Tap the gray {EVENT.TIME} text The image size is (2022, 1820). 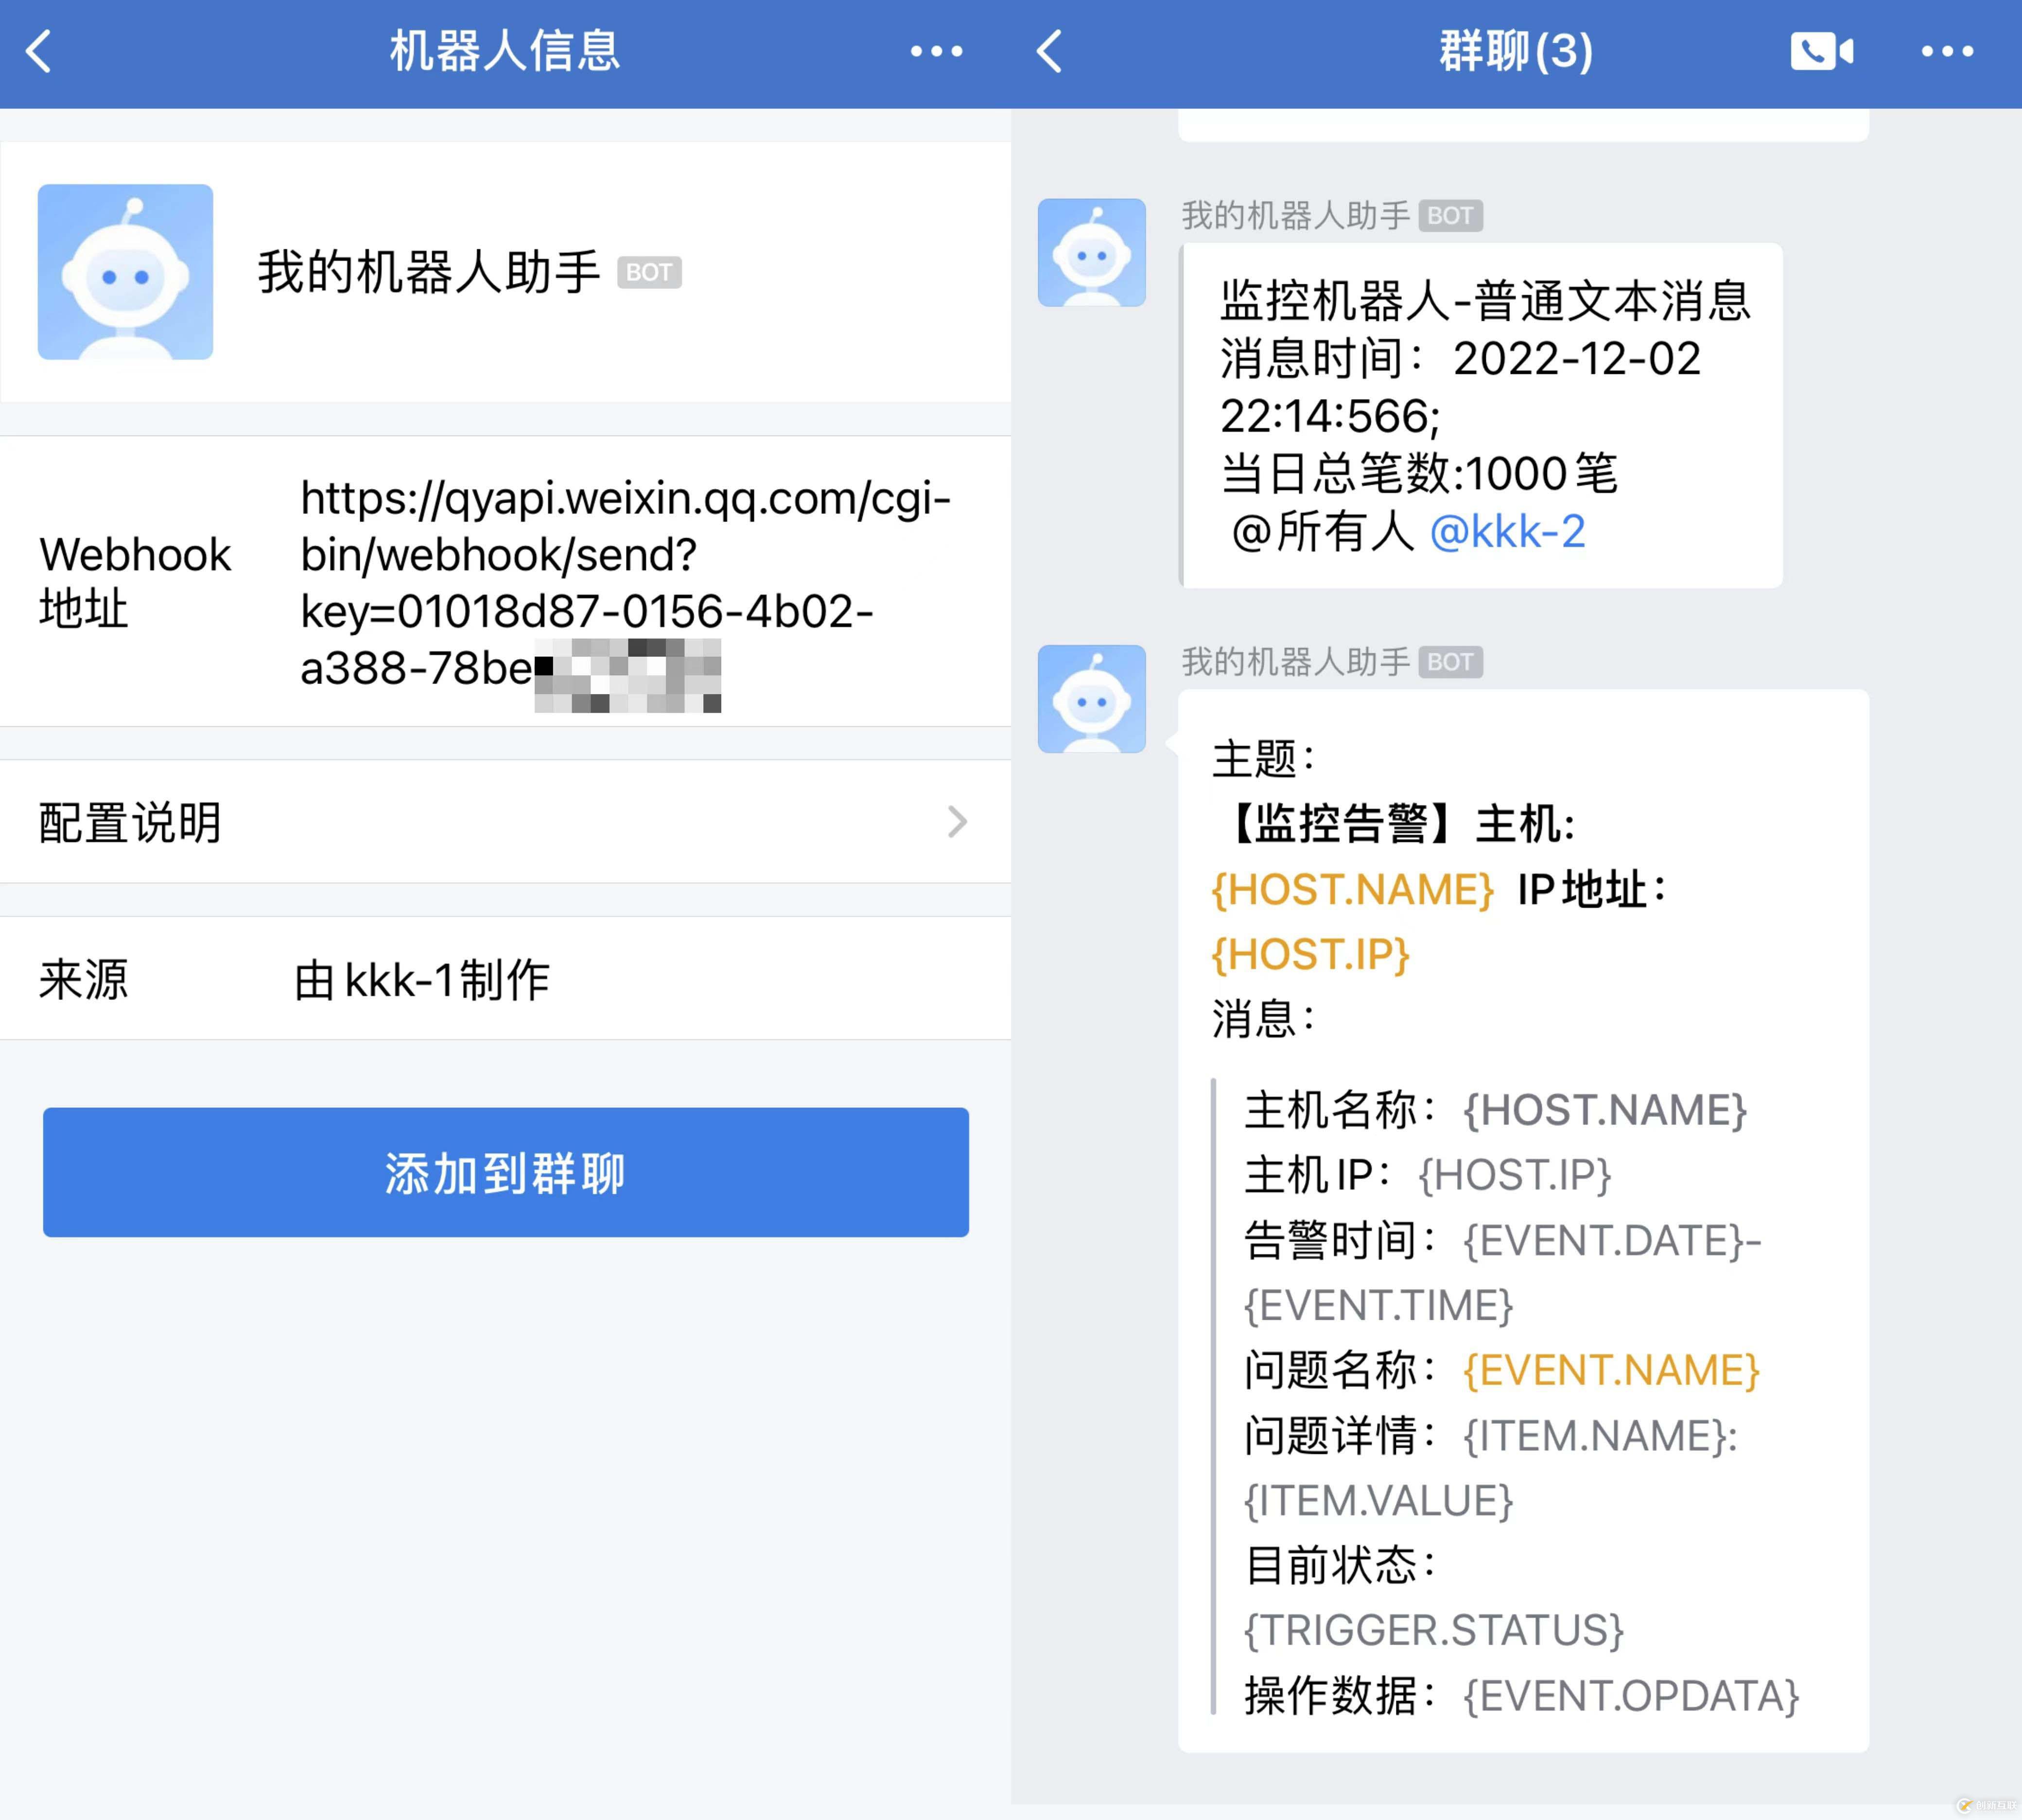point(1378,1305)
